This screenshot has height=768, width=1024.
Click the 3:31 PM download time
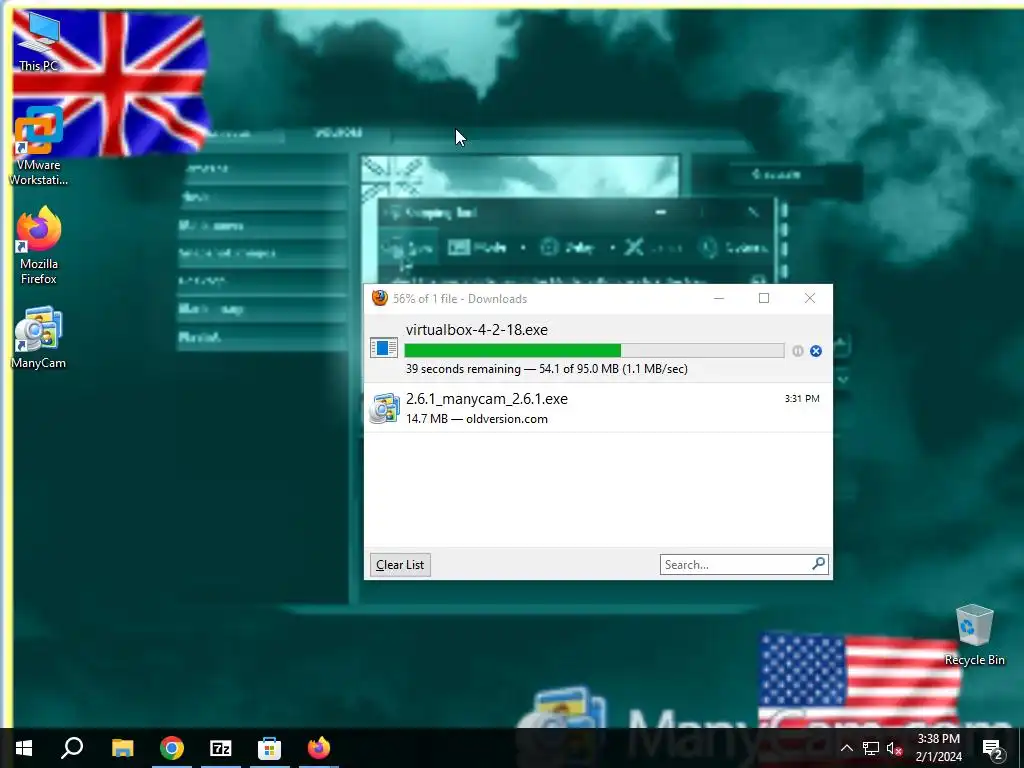802,398
